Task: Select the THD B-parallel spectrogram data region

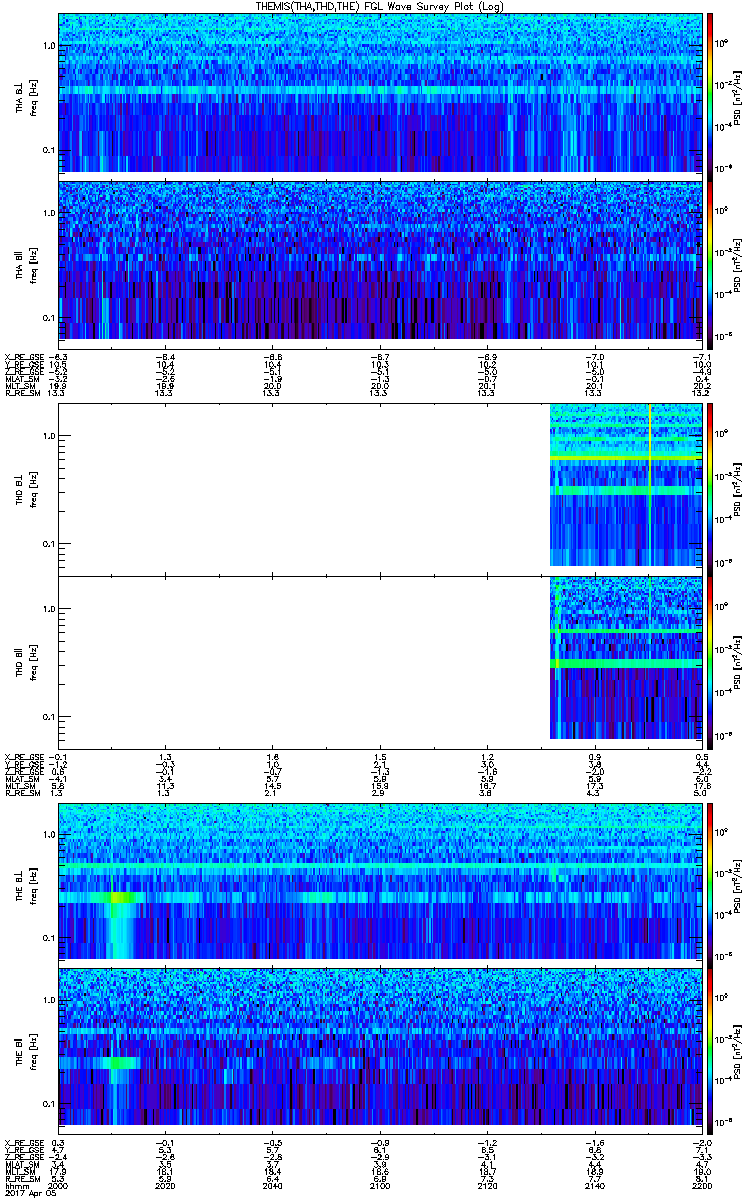Action: click(626, 658)
